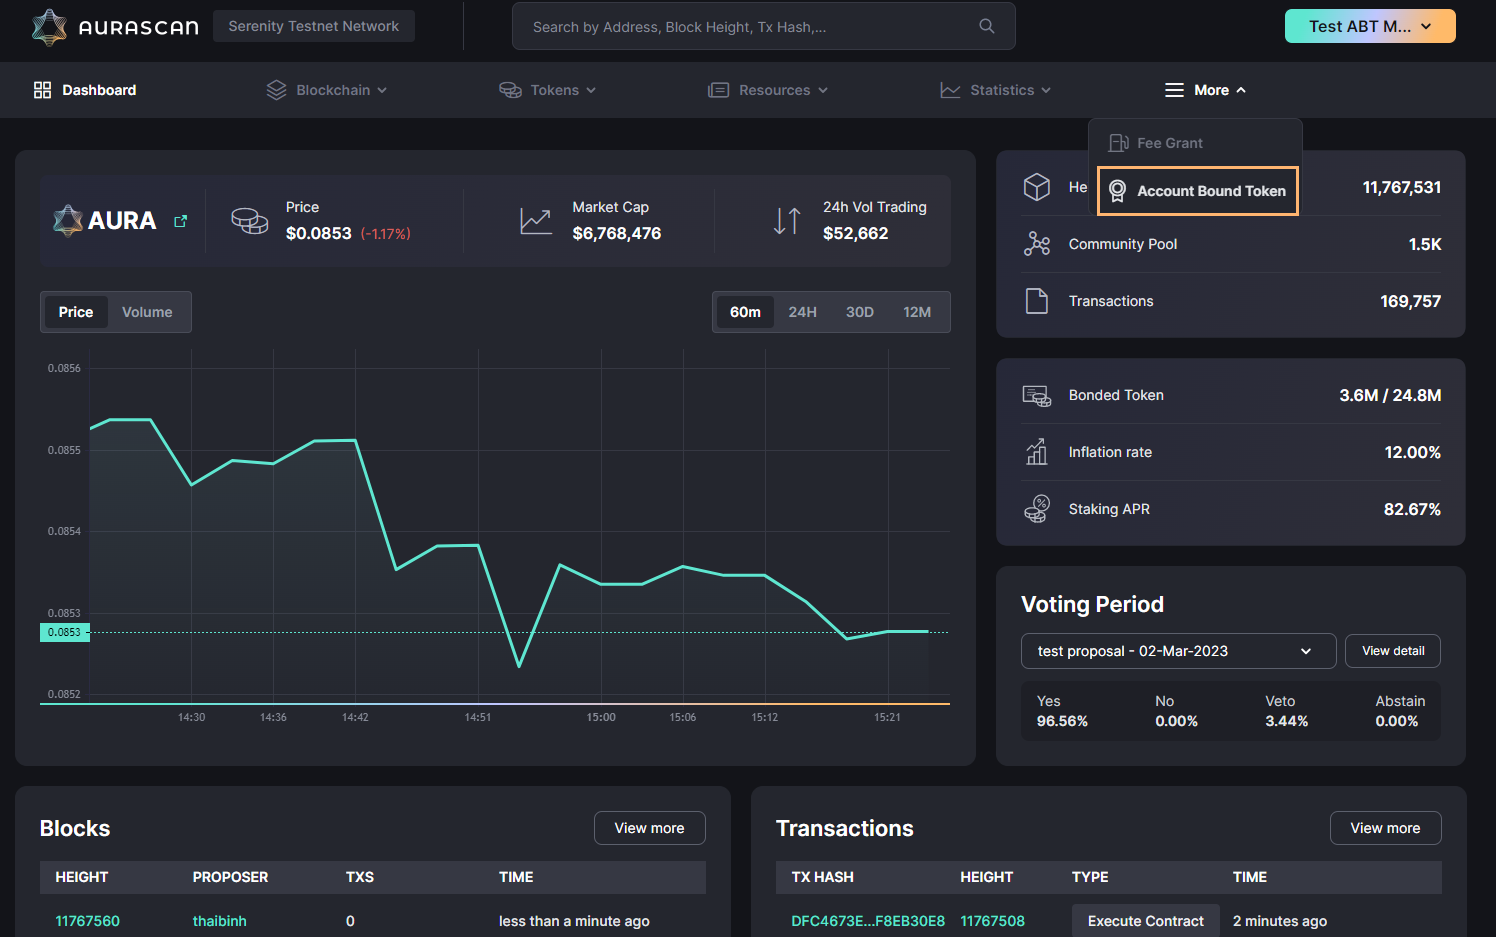Click the Community Pool value 1.5K
Image resolution: width=1498 pixels, height=938 pixels.
pos(1425,244)
